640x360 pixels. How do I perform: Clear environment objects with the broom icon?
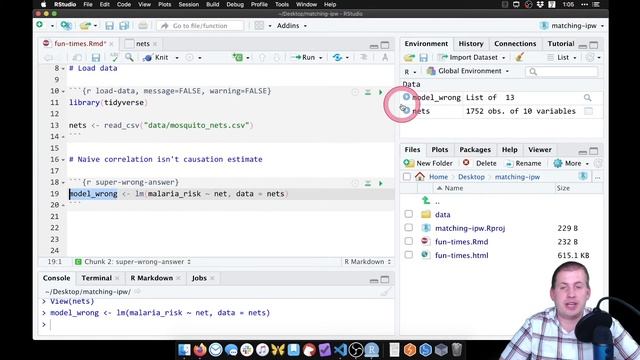coord(520,58)
